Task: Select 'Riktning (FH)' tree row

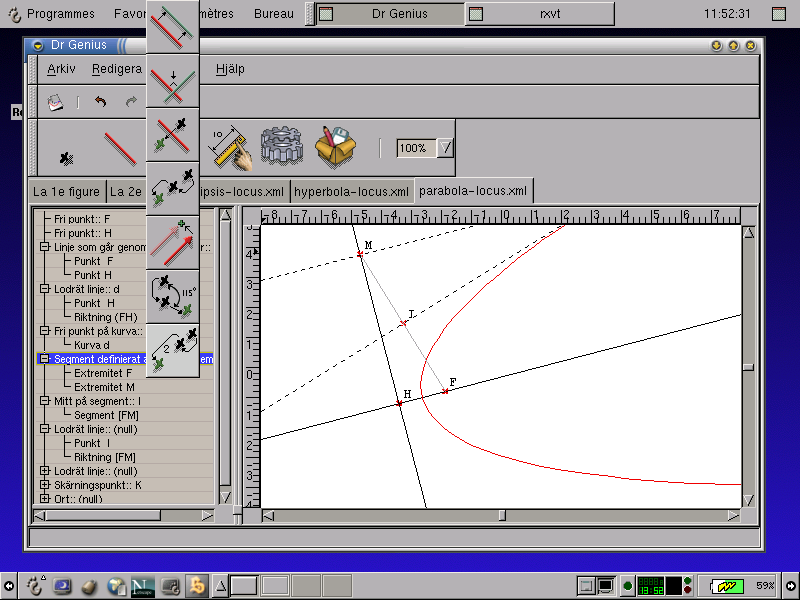Action: pyautogui.click(x=124, y=317)
